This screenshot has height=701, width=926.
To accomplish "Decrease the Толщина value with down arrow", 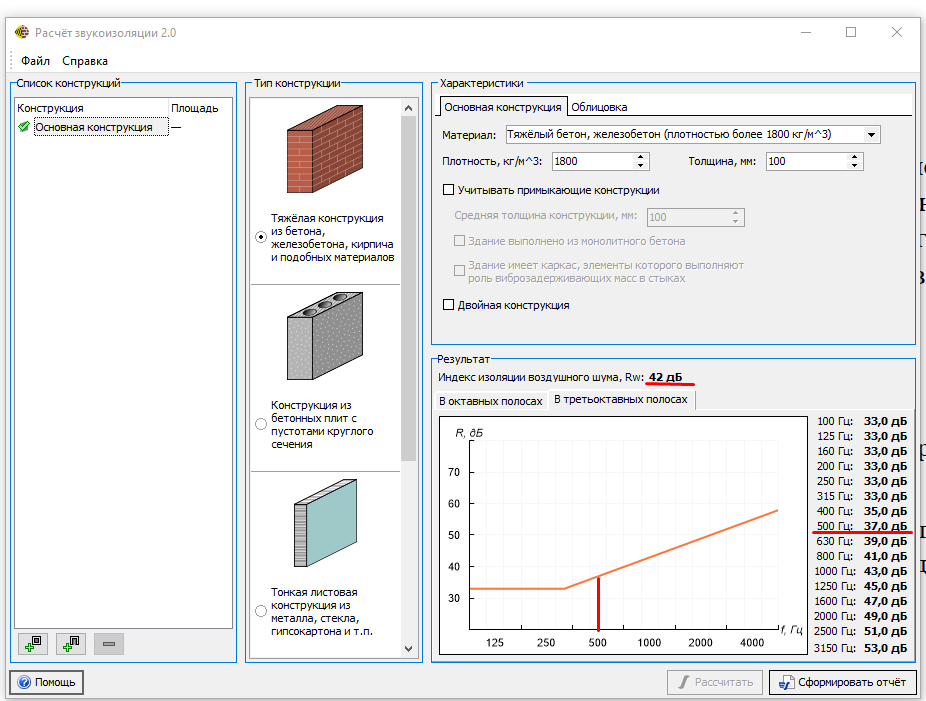I will (x=855, y=165).
